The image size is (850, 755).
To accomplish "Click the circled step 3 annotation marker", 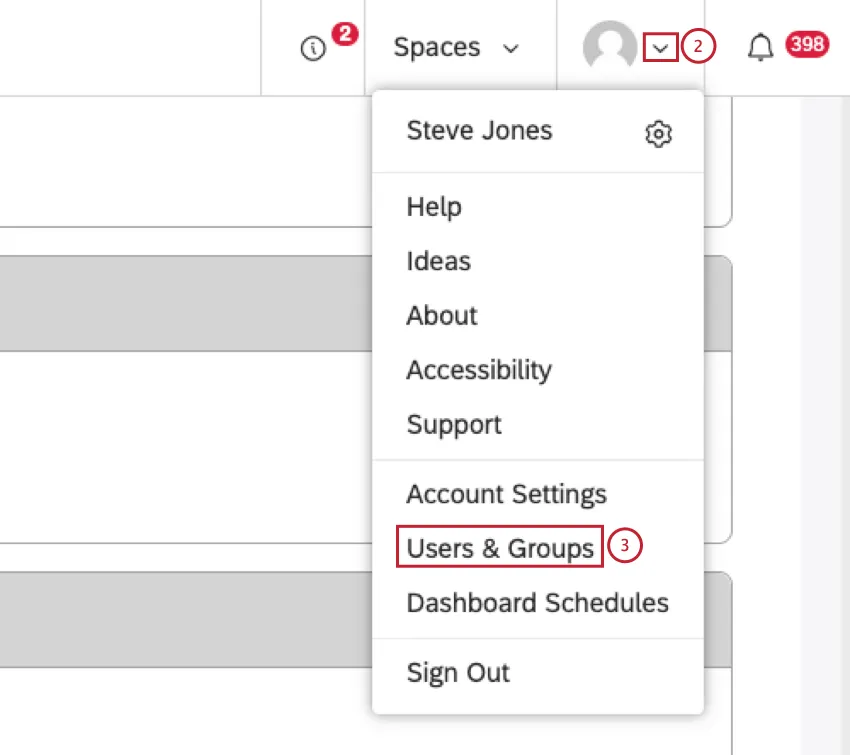I will pos(622,548).
